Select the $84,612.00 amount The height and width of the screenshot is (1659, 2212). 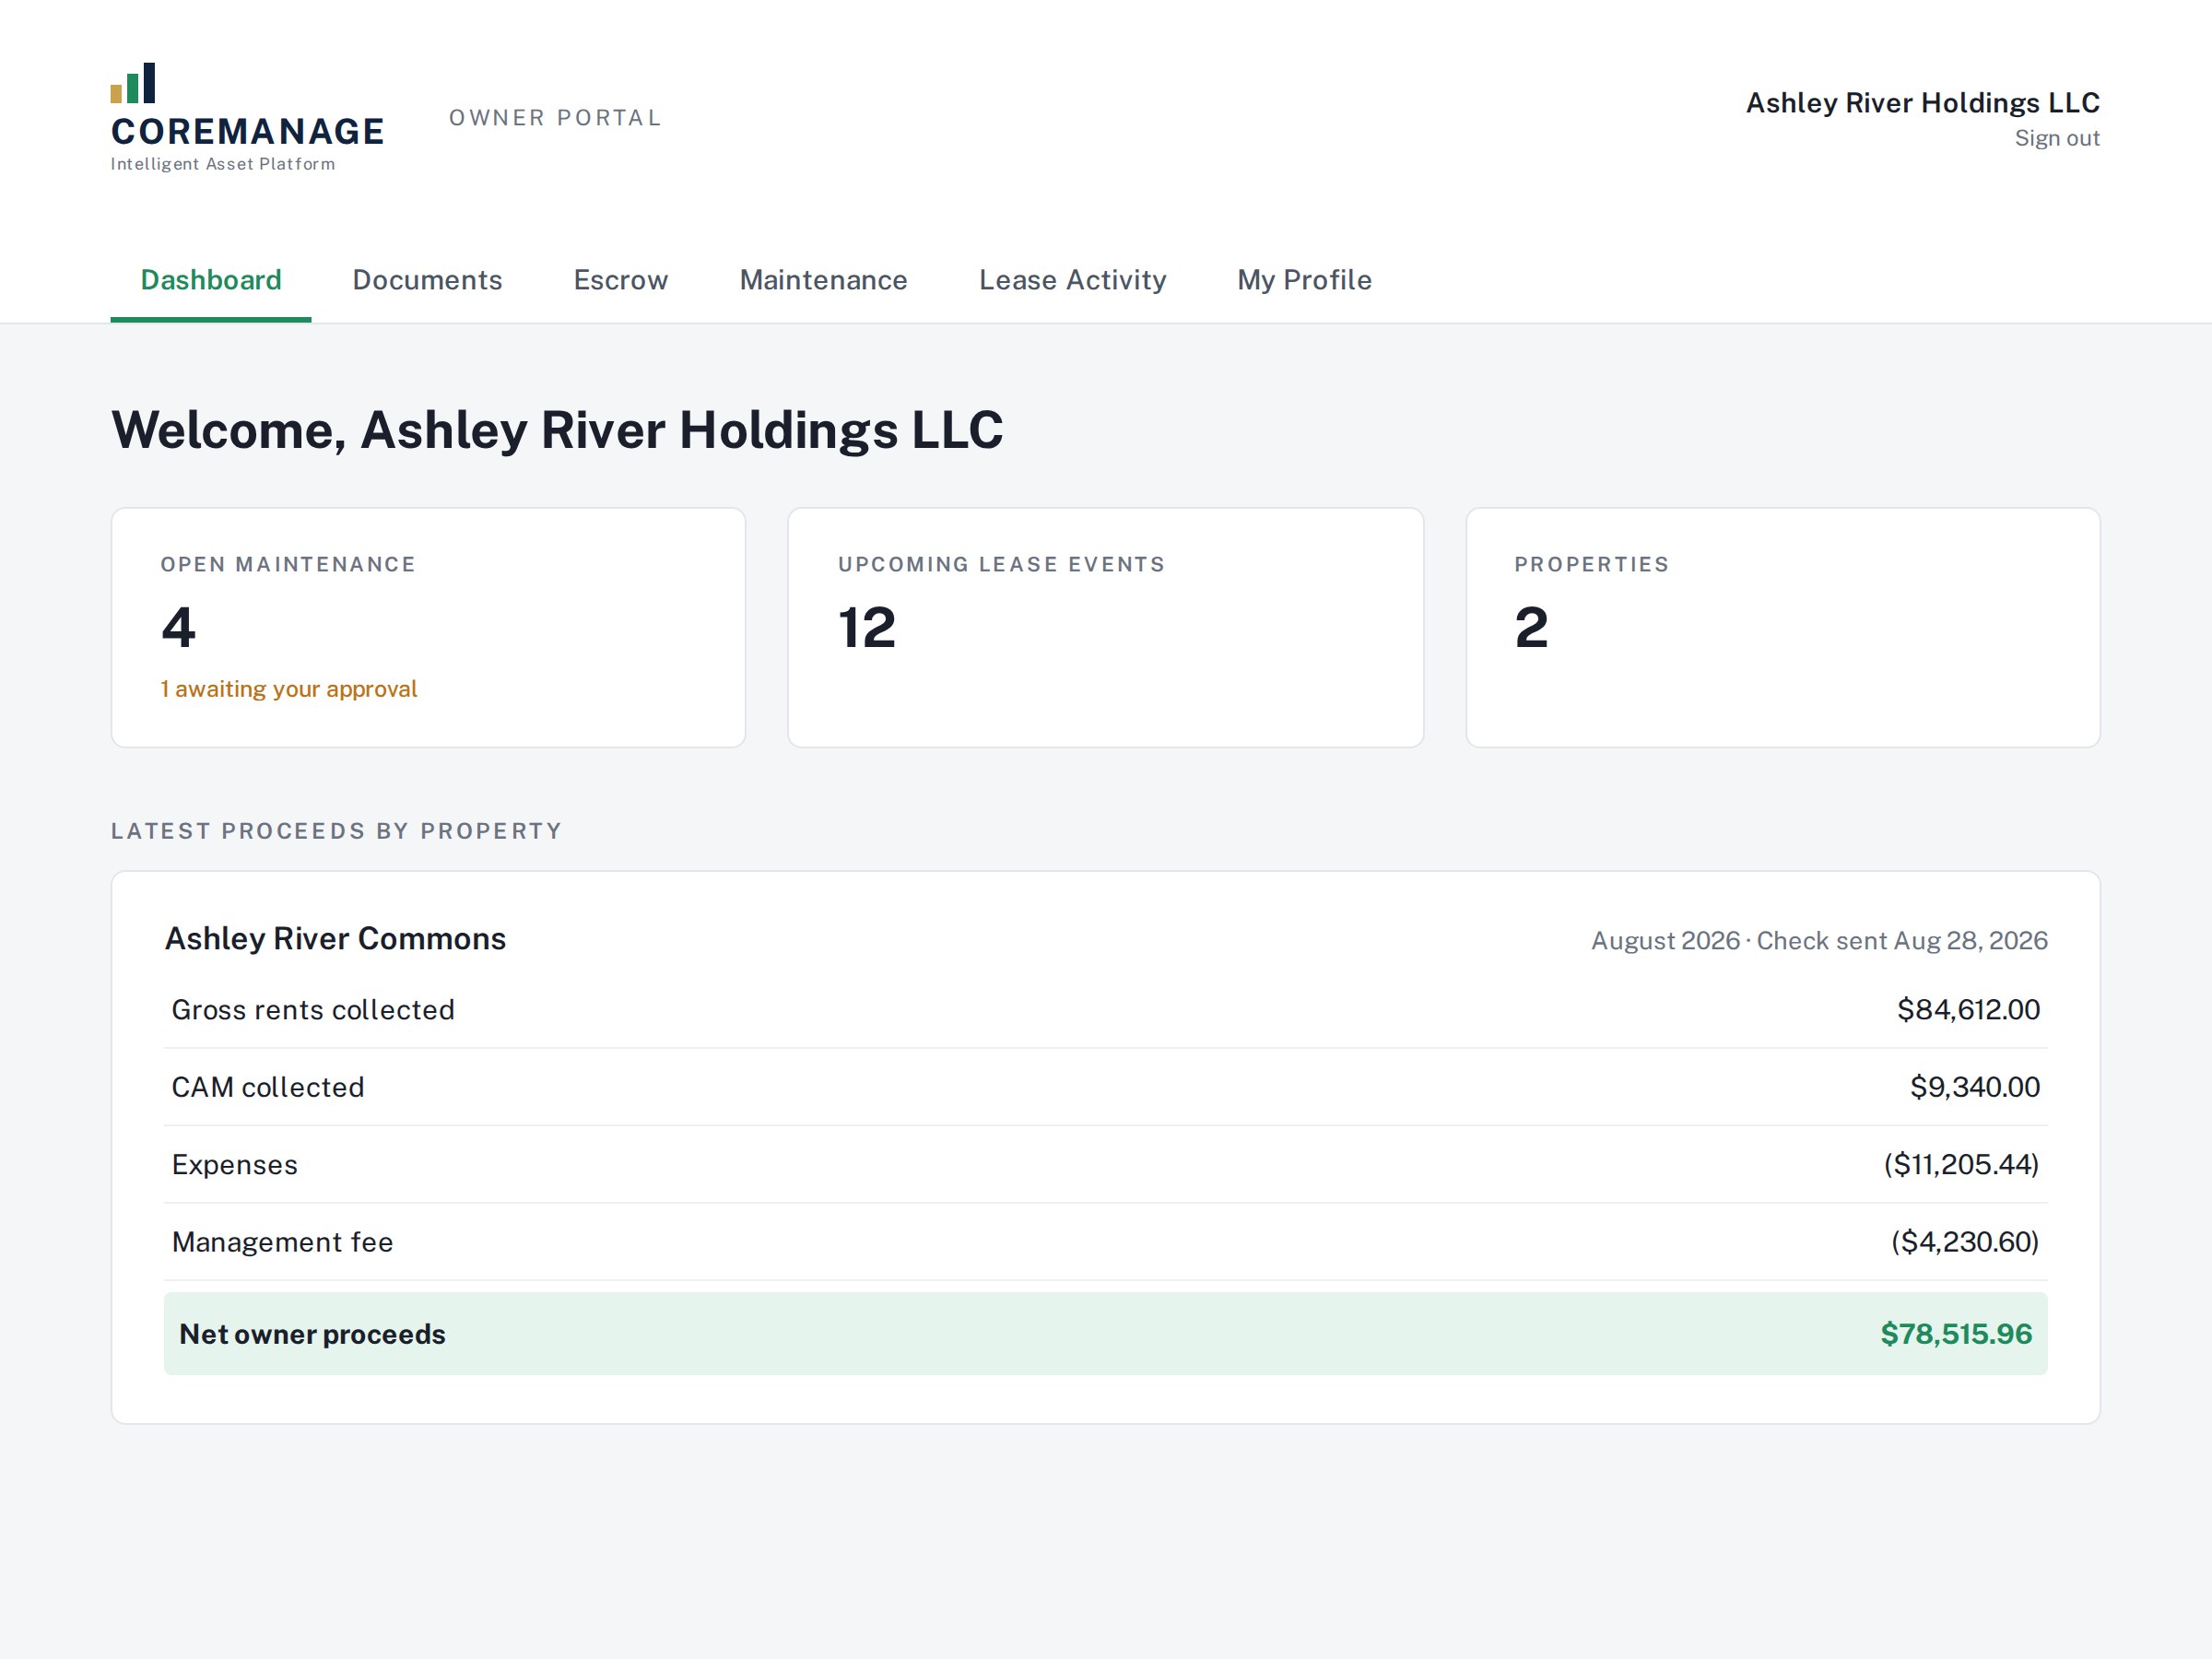(x=1968, y=1010)
